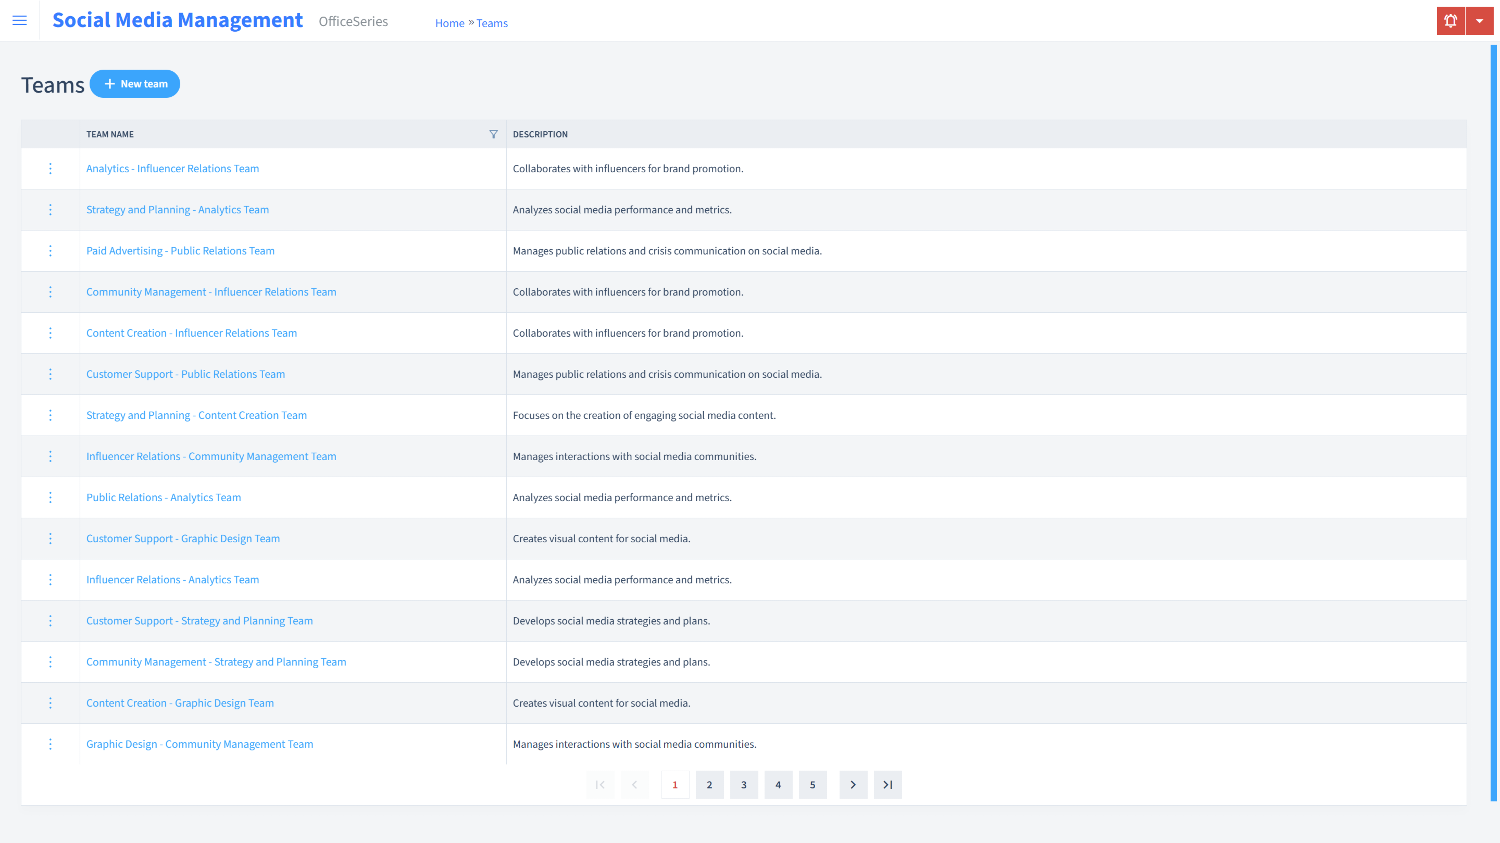Click the three-dot menu for Content Creation - Graphic Design Team
This screenshot has height=843, width=1500.
(x=50, y=702)
